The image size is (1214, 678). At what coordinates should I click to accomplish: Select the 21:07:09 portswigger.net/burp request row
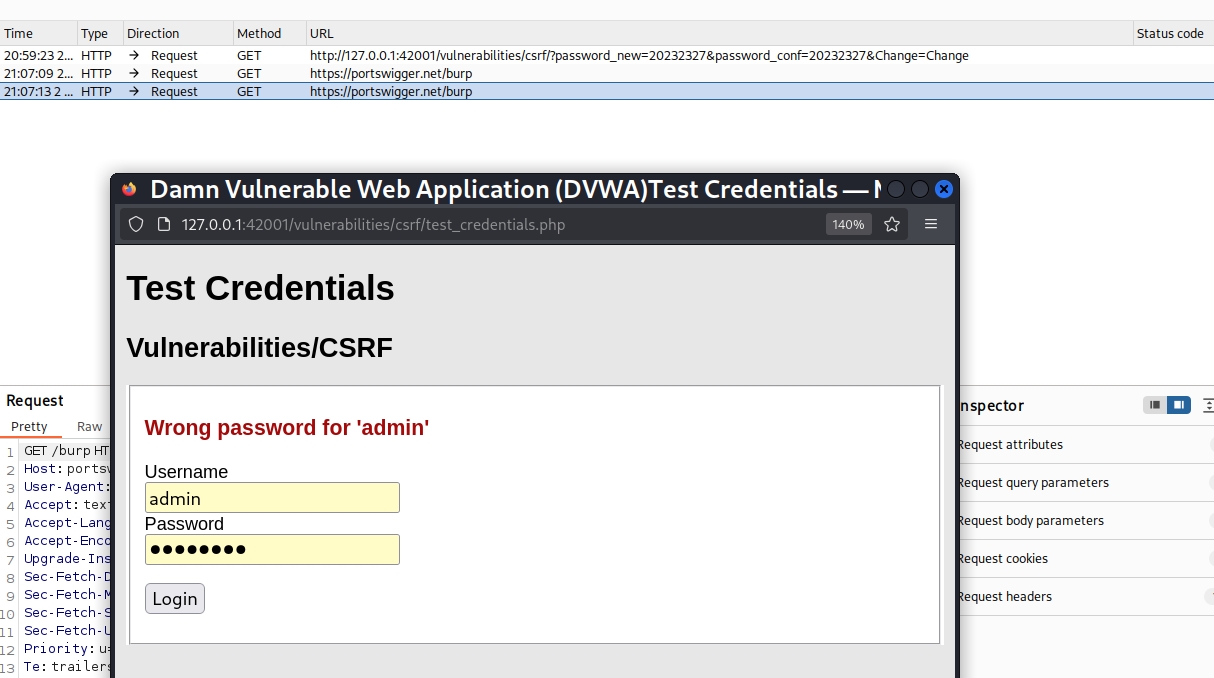[607, 73]
